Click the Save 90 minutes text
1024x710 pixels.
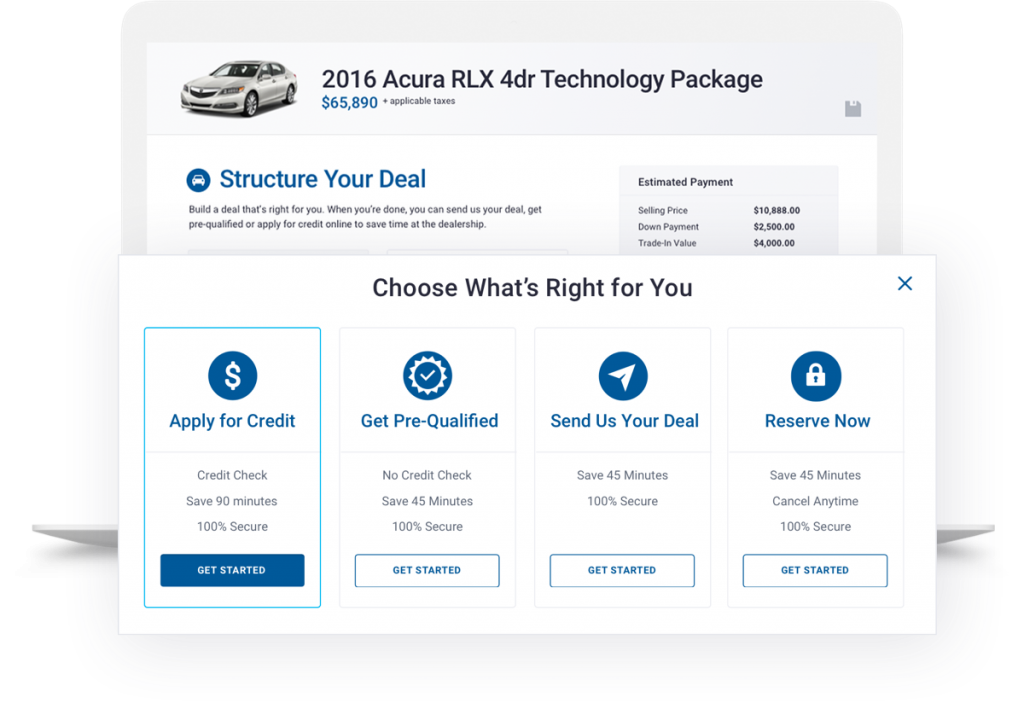click(232, 501)
